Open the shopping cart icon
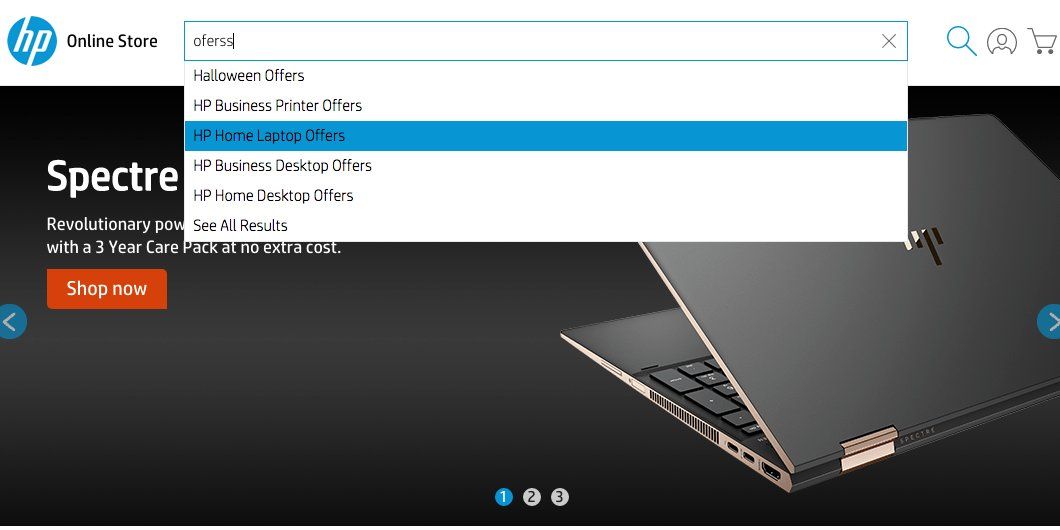Screen dimensions: 1060x530 click(x=1044, y=41)
